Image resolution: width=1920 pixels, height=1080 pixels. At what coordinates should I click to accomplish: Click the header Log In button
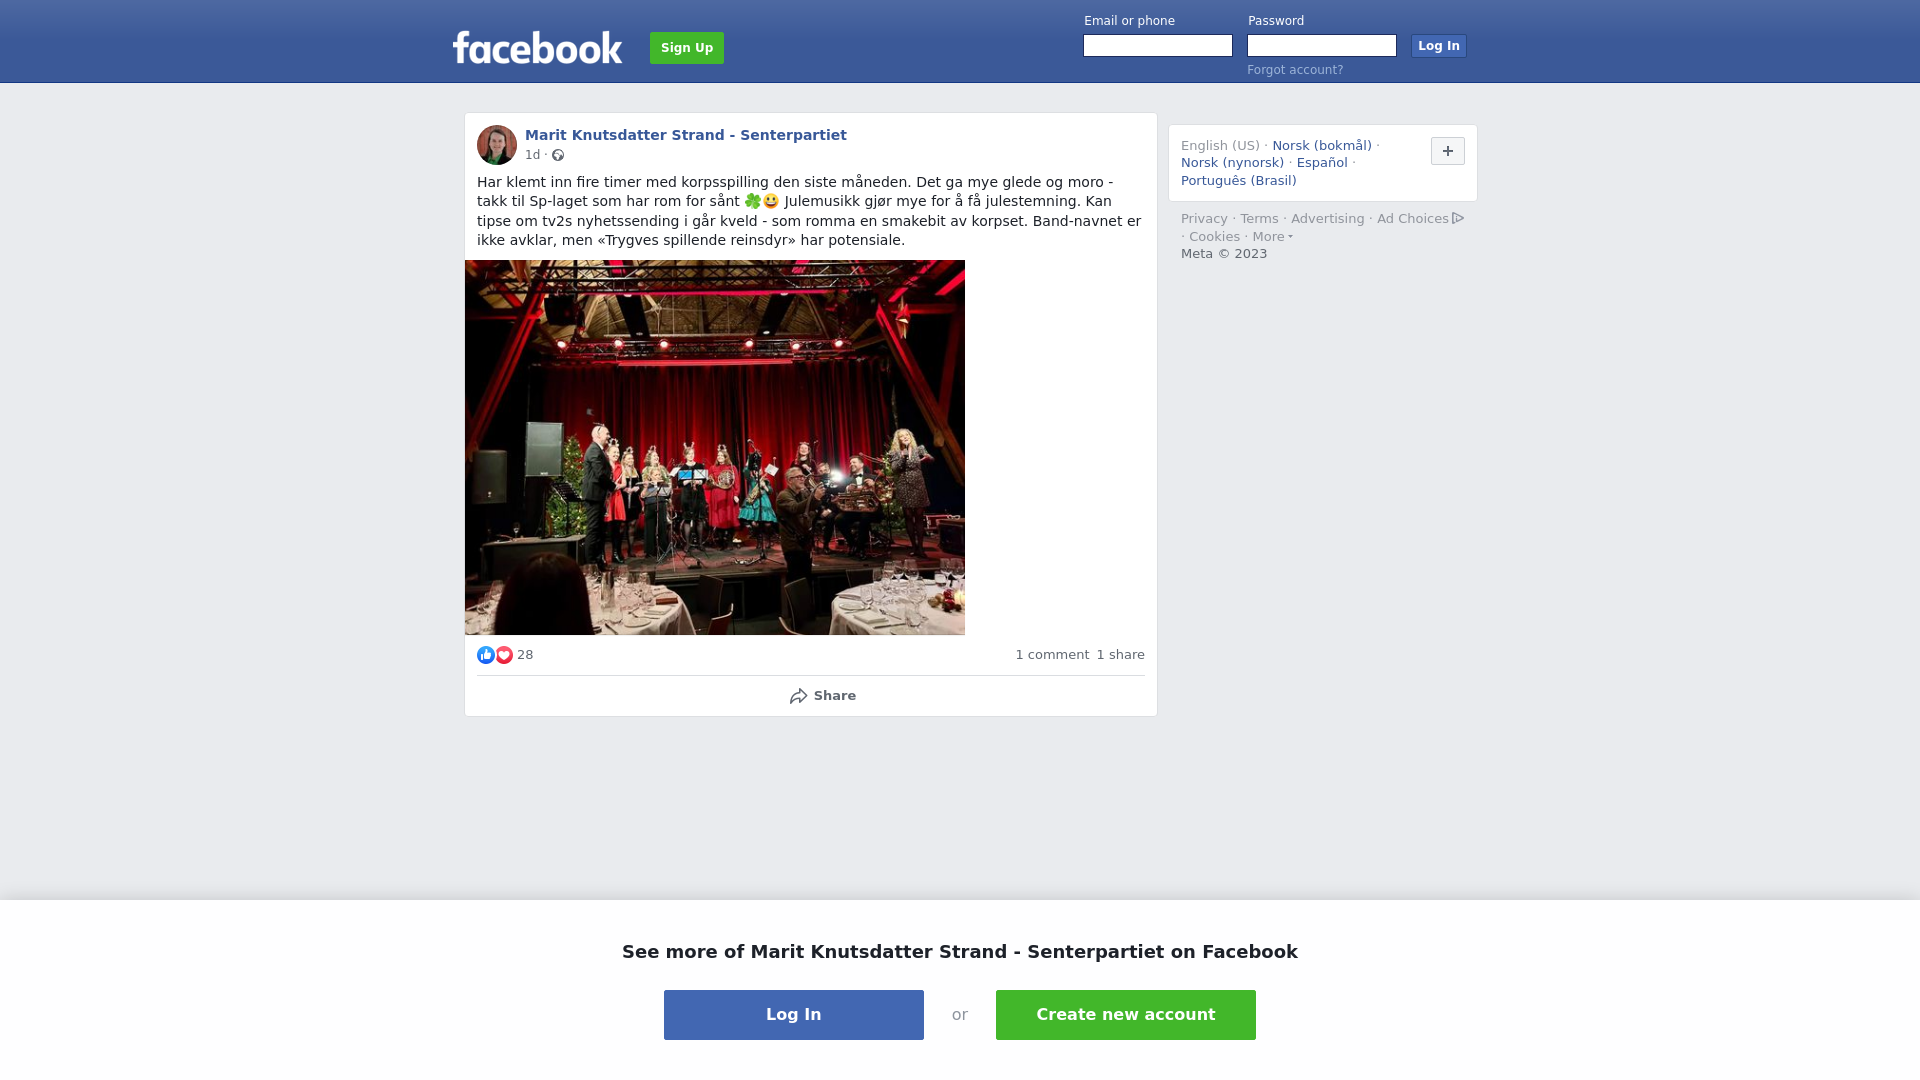click(1439, 46)
